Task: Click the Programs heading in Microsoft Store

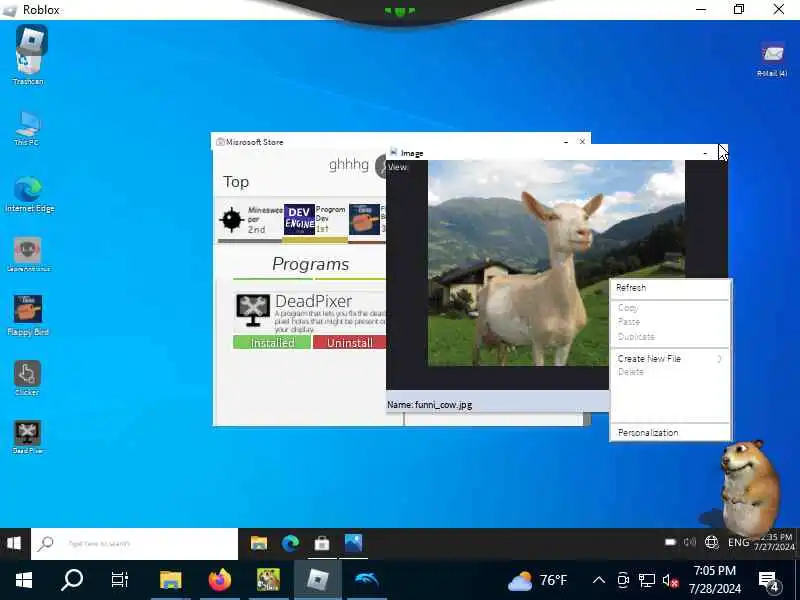Action: tap(310, 264)
